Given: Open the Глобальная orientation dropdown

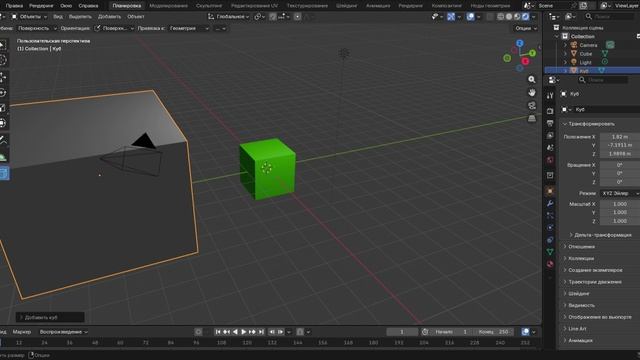Looking at the screenshot, I should point(229,17).
